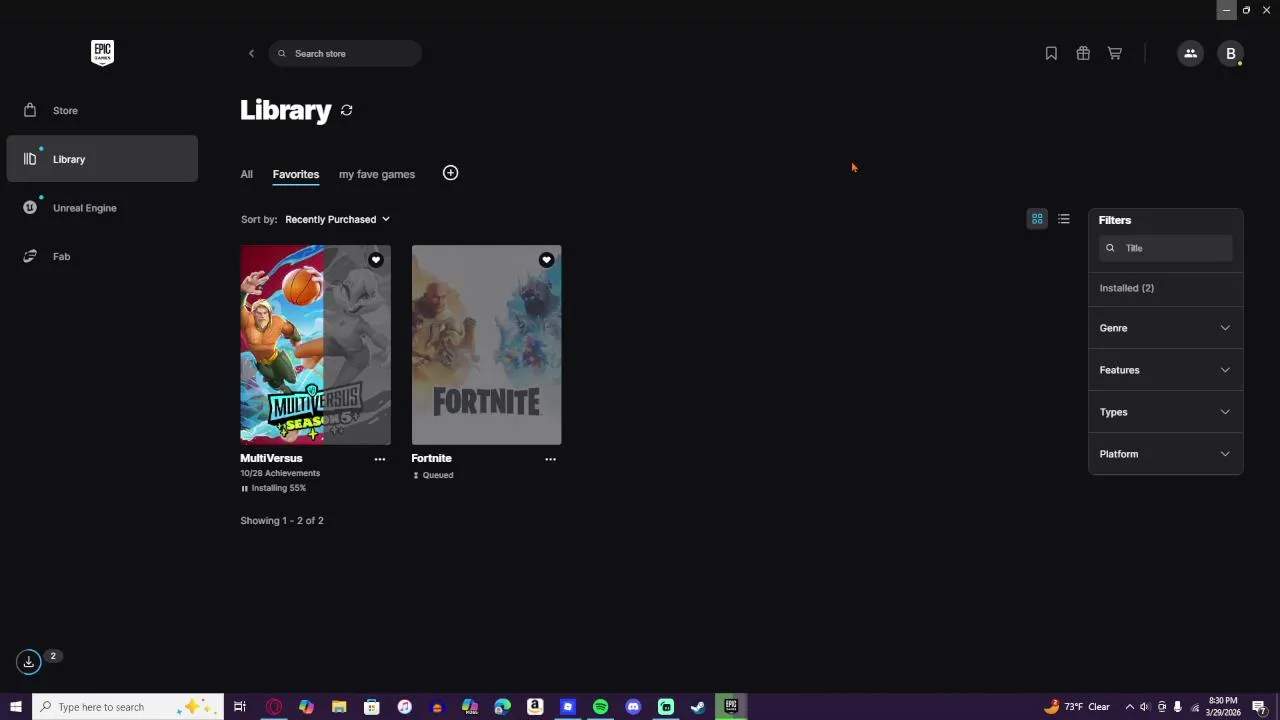Click the Epic Games logo
Viewport: 1280px width, 720px height.
click(x=102, y=53)
